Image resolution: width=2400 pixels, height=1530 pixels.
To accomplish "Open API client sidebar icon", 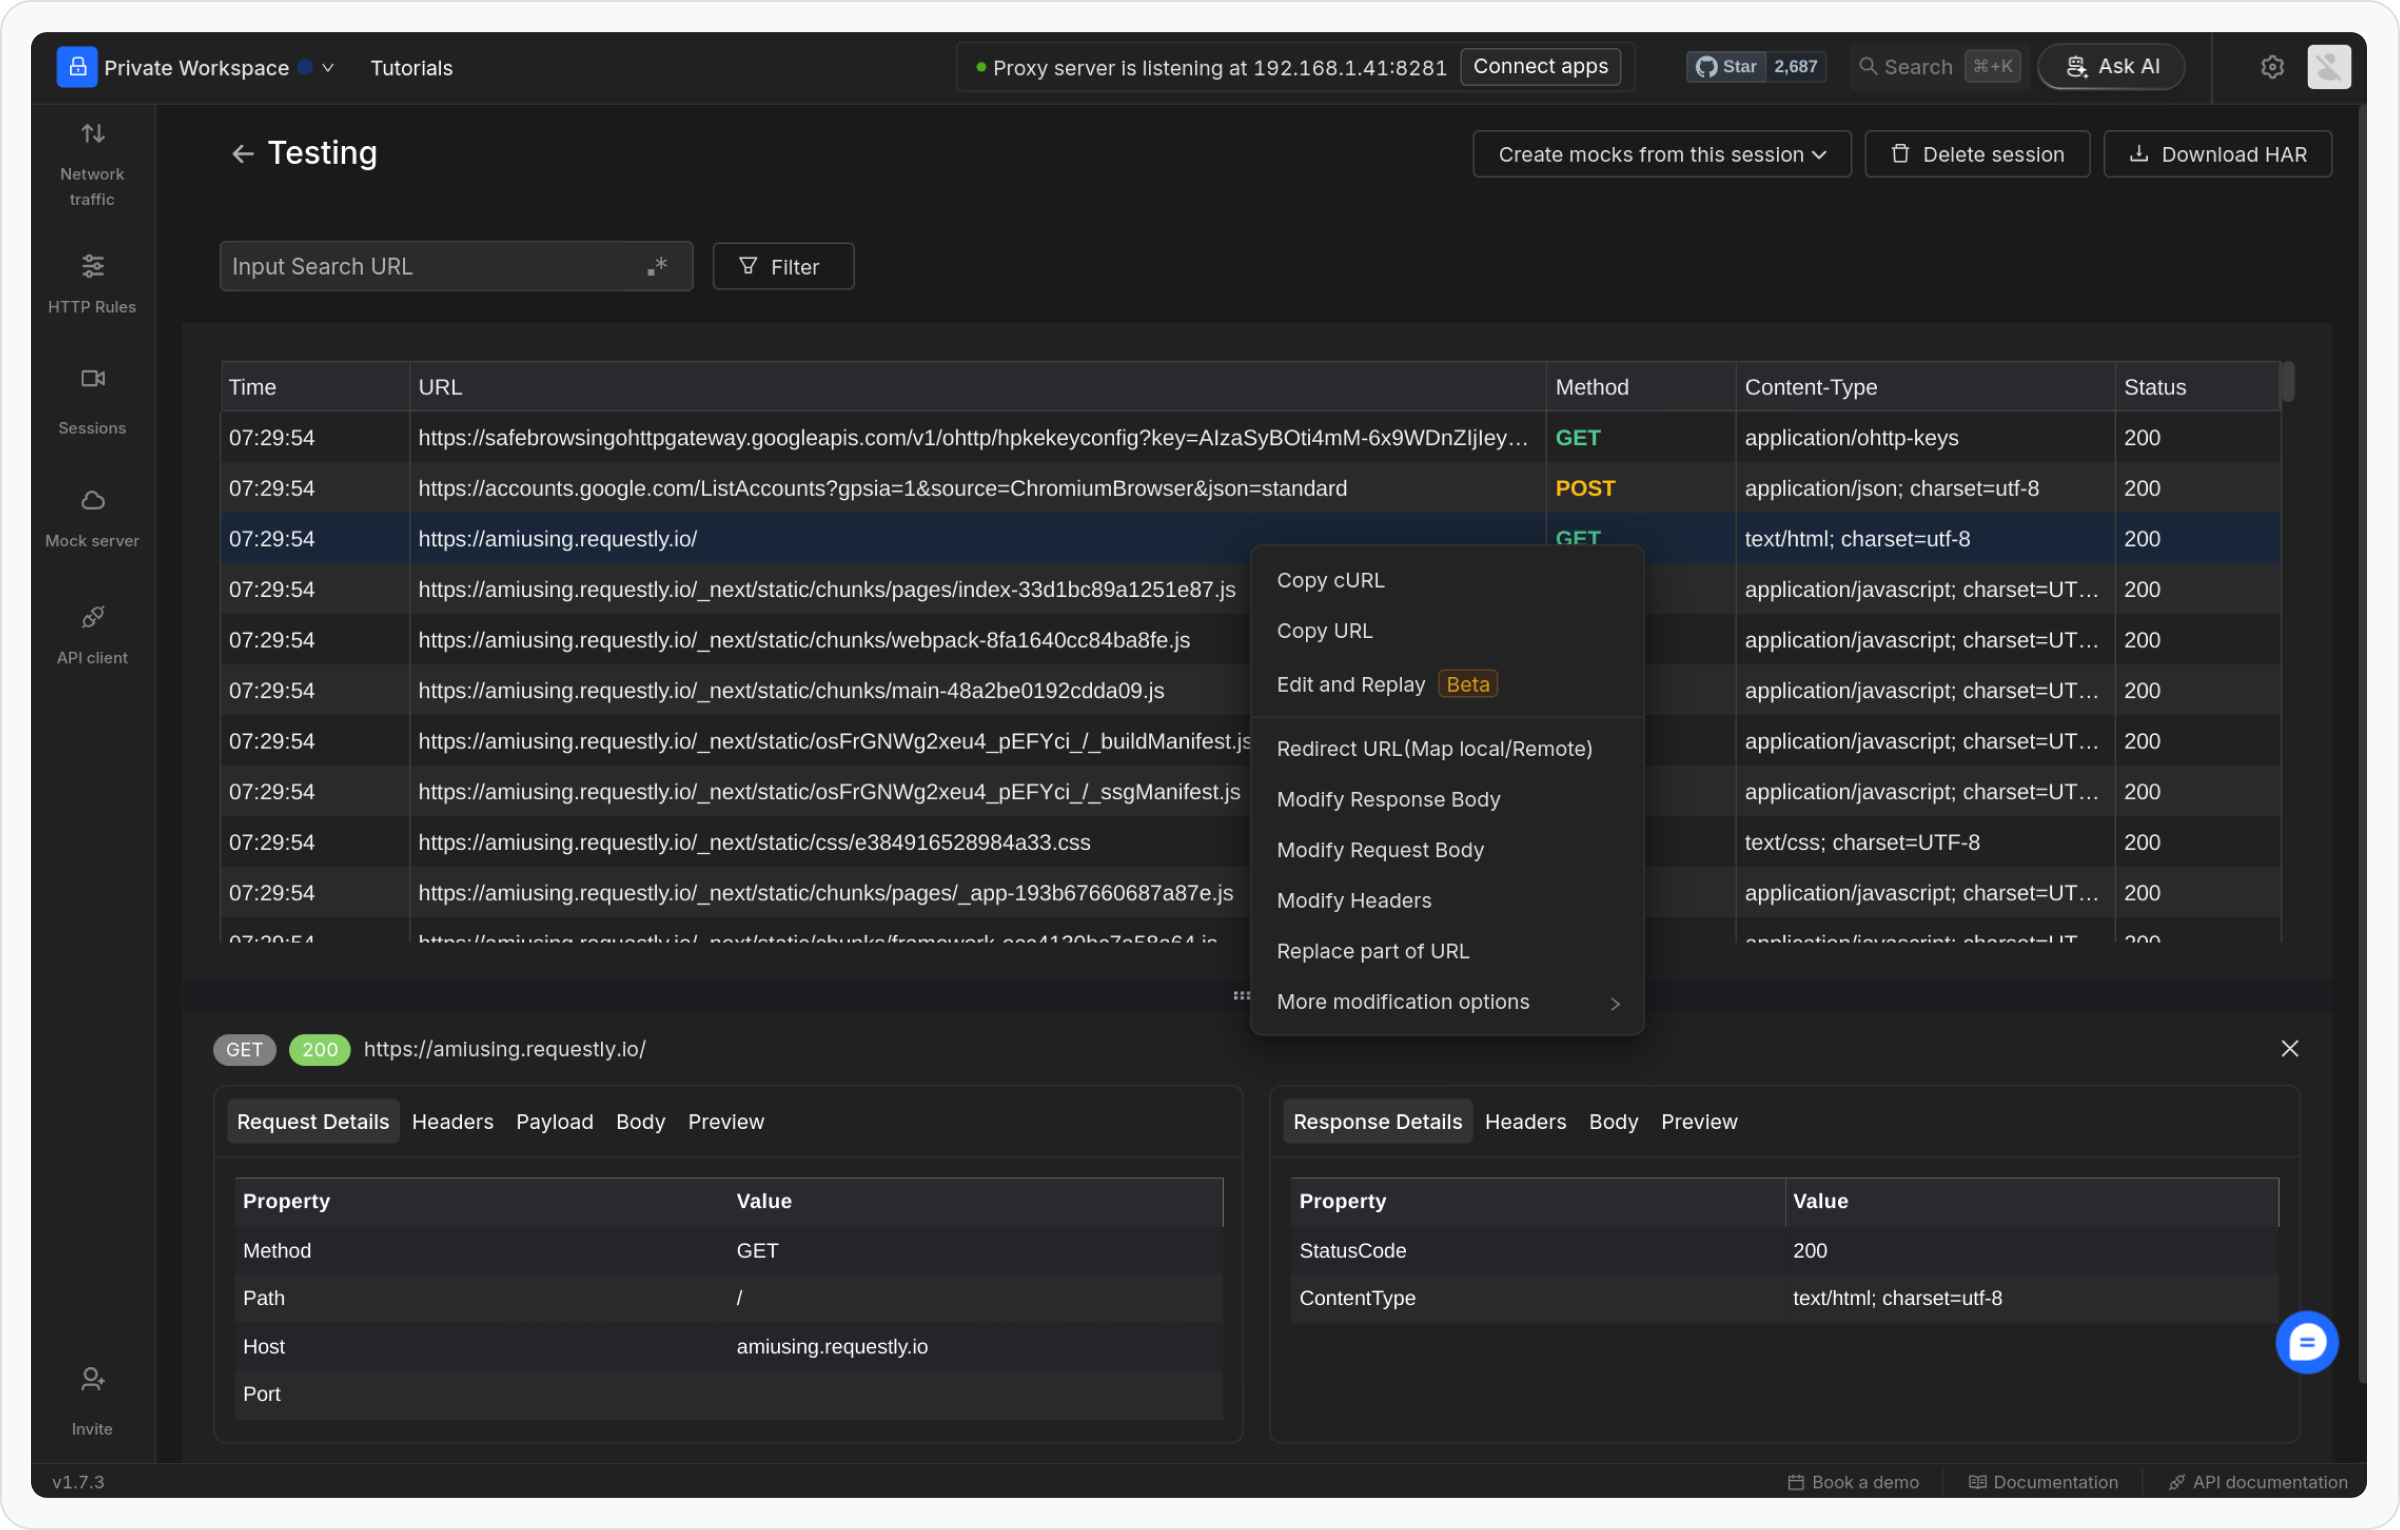I will click(x=92, y=618).
